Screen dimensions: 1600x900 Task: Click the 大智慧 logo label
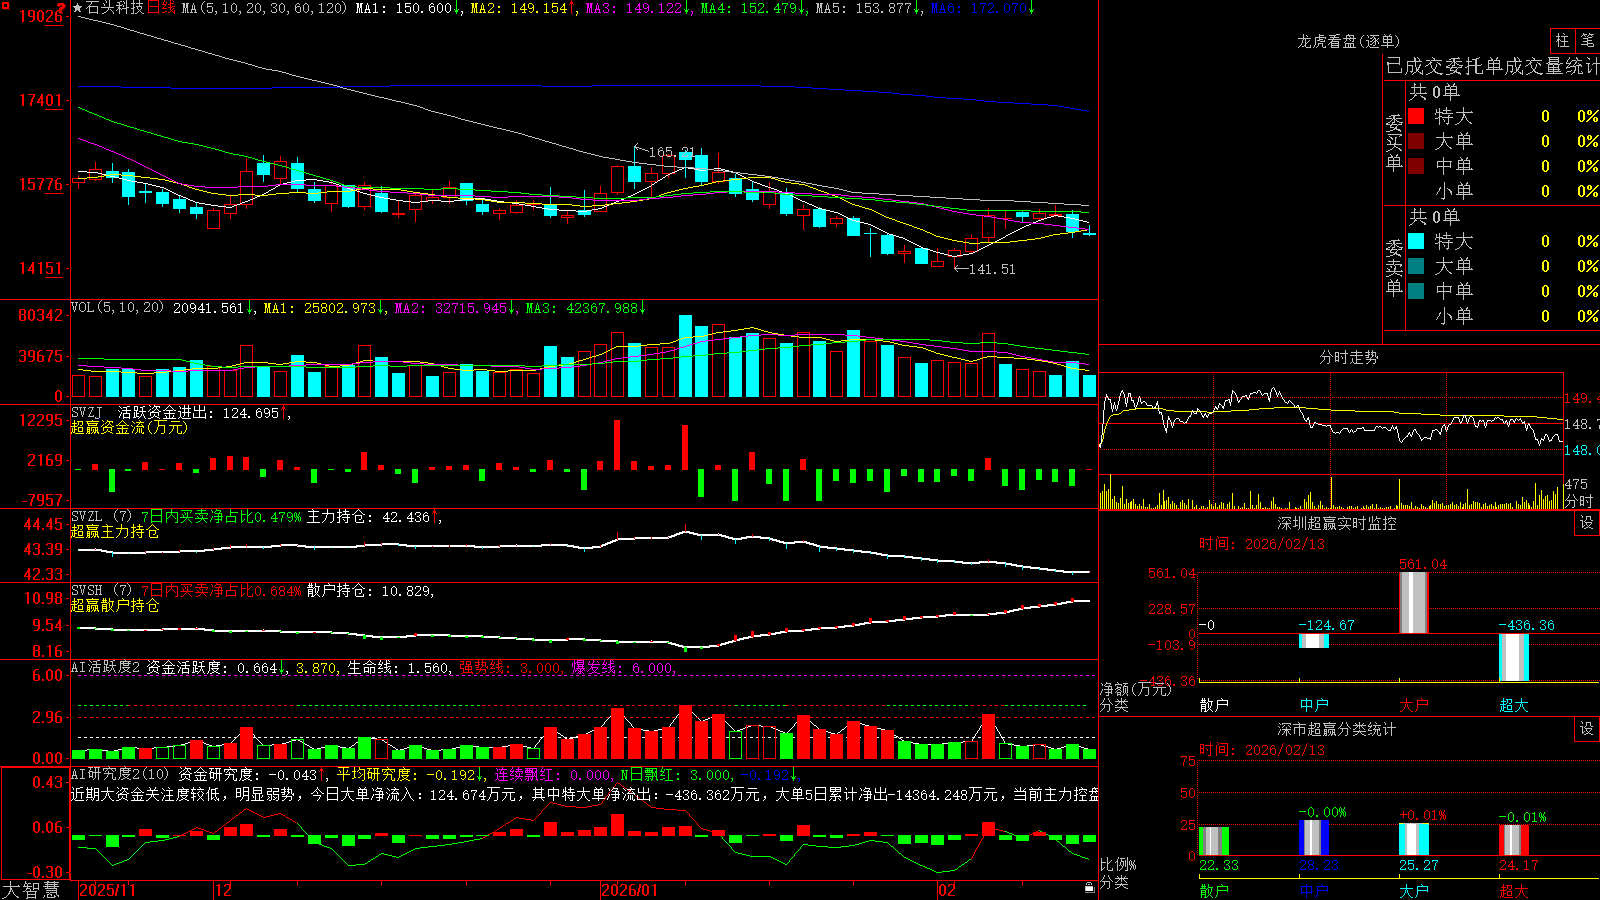31,889
